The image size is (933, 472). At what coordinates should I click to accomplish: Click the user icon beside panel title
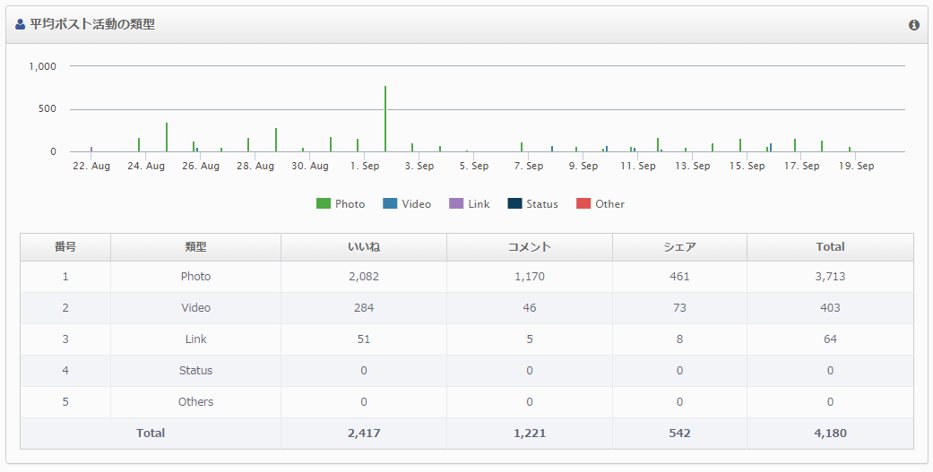coord(20,25)
